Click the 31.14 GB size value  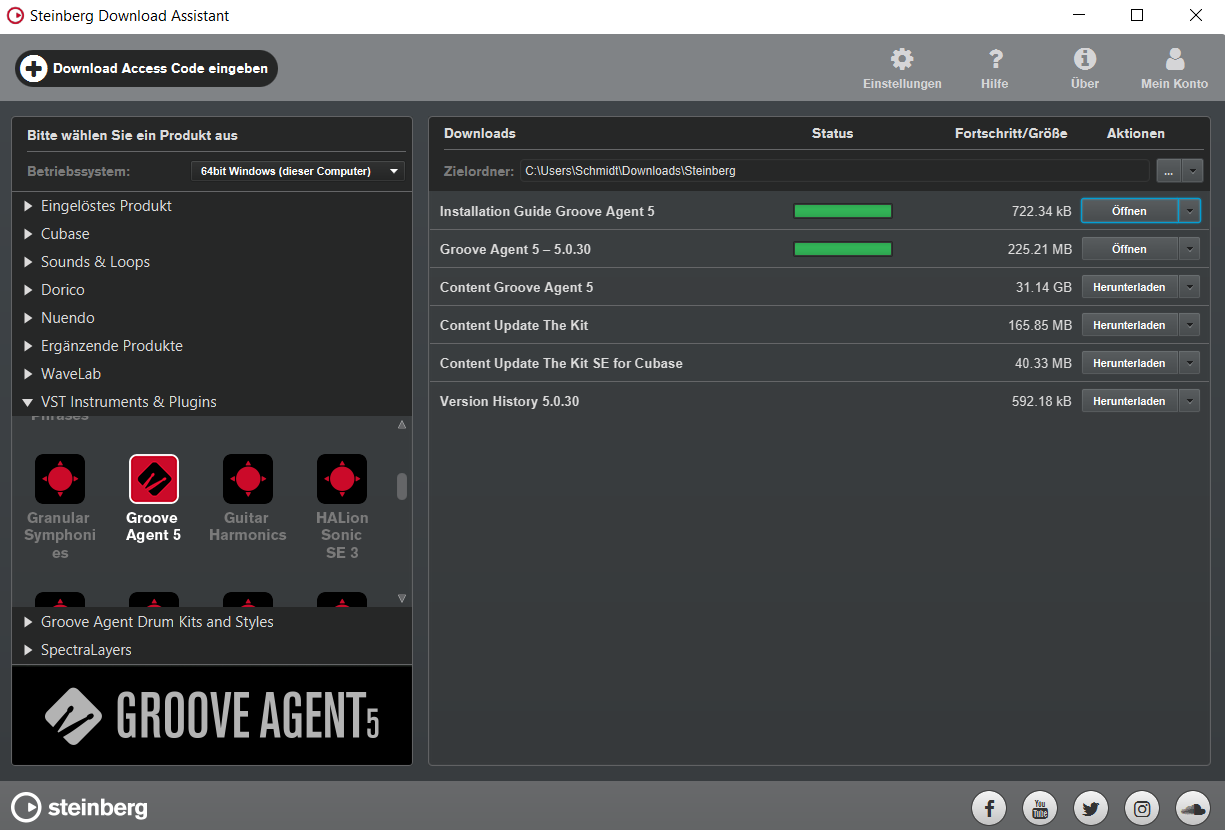[1044, 287]
